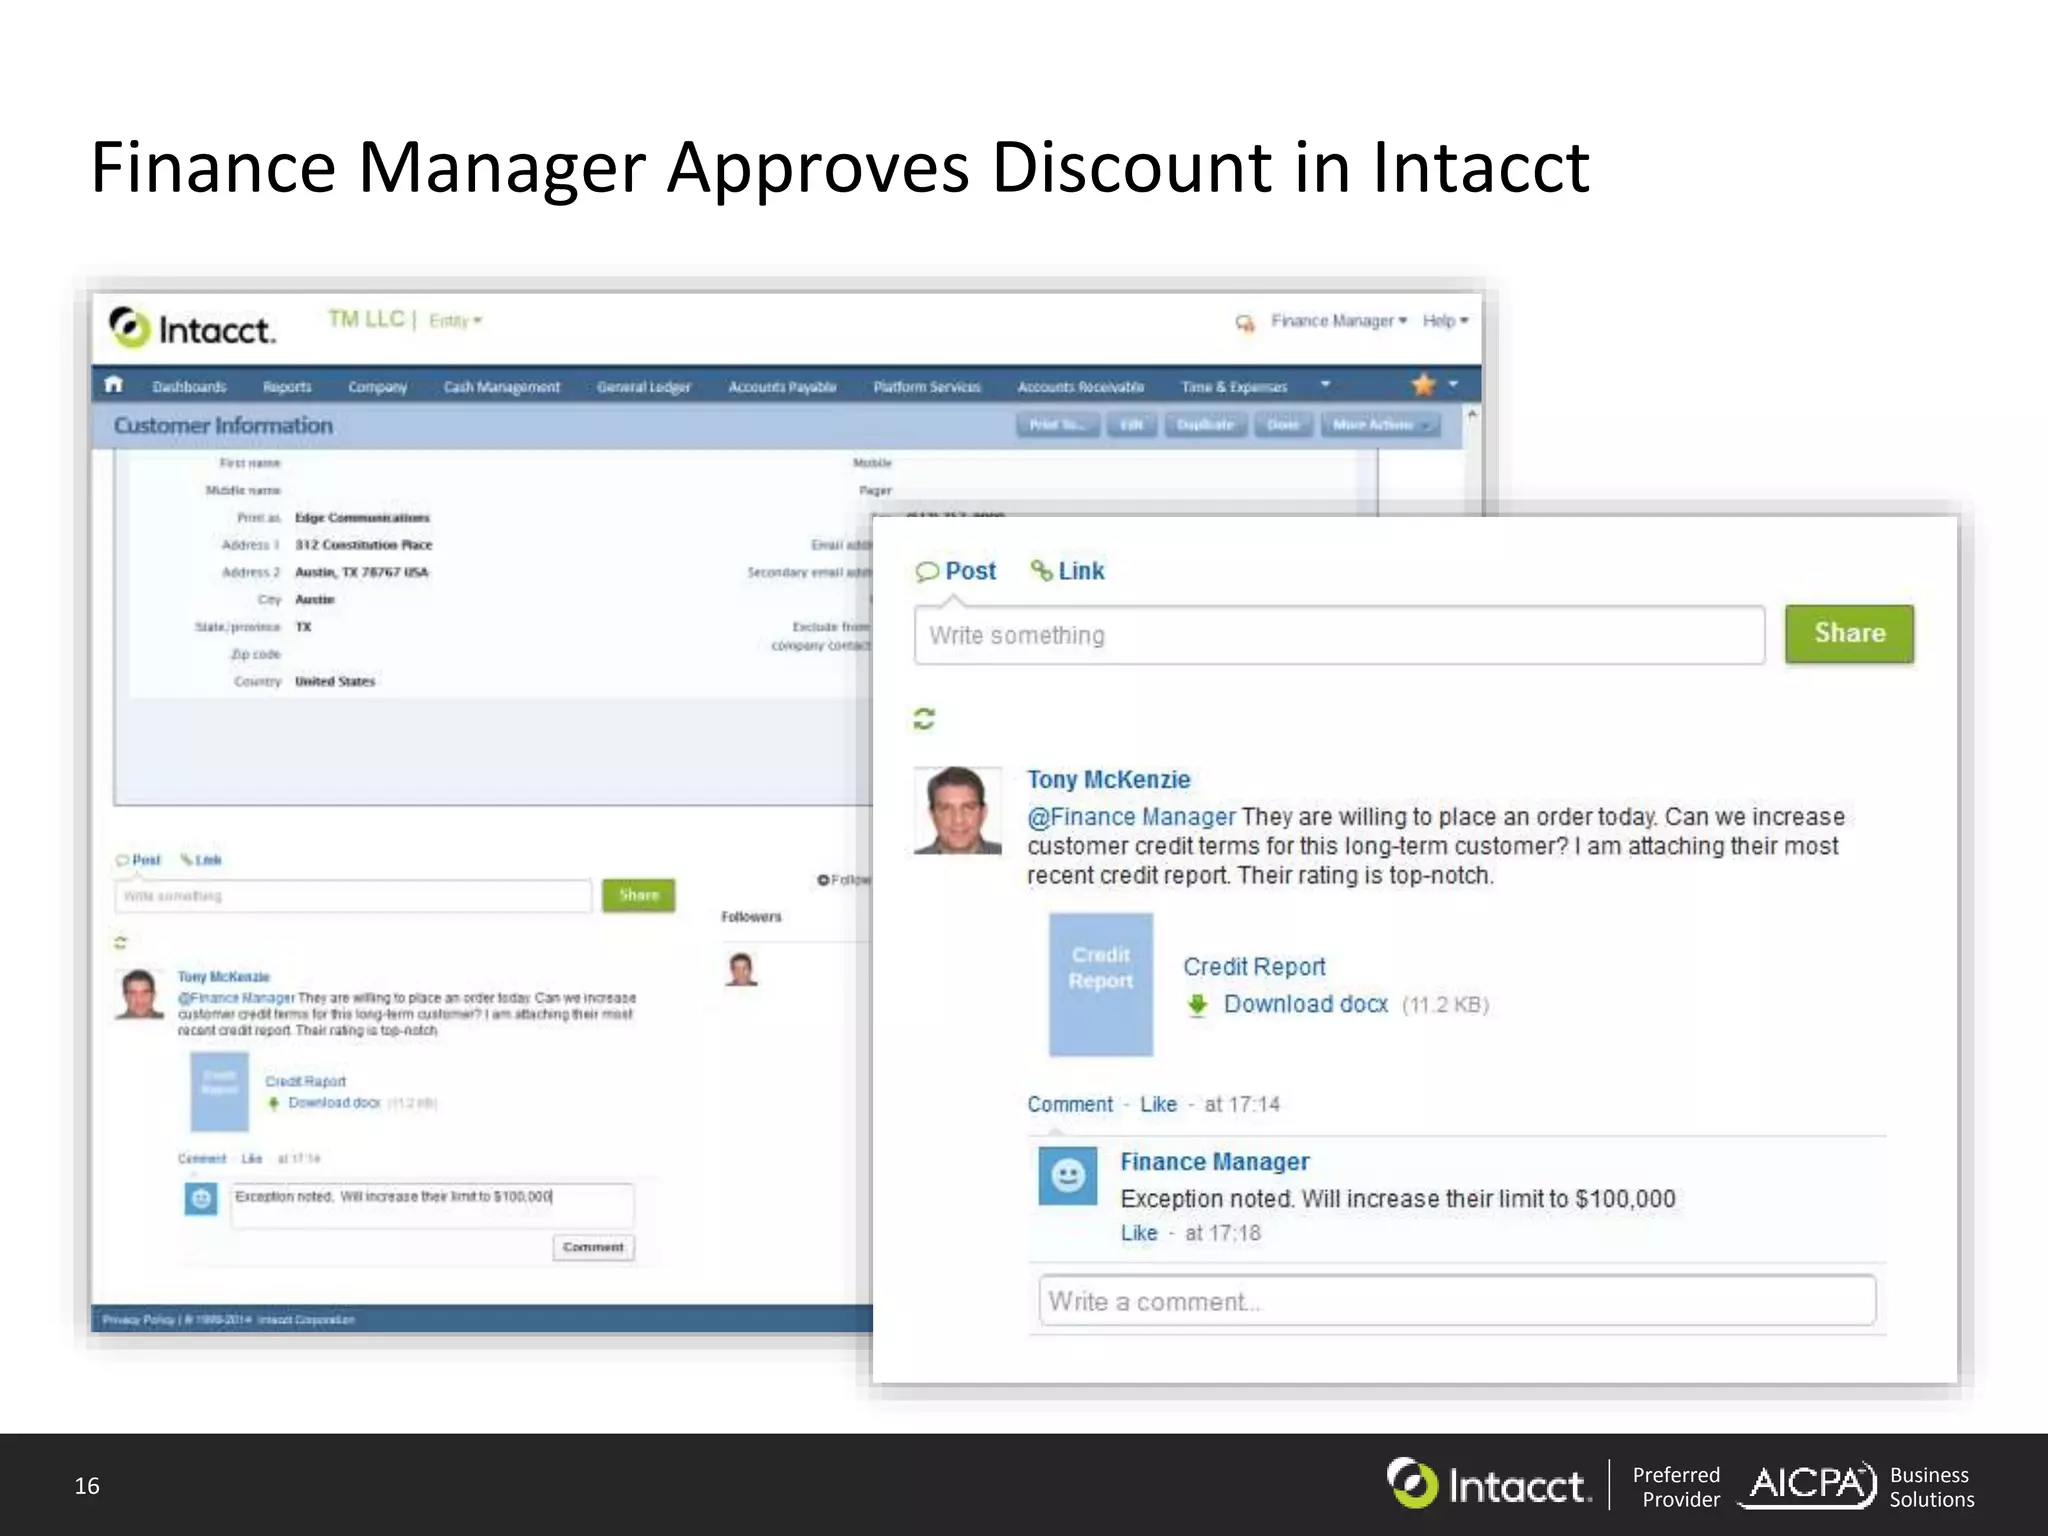The image size is (2048, 1536).
Task: Expand the dropdown arrow beside the favorites star
Action: (x=1453, y=384)
